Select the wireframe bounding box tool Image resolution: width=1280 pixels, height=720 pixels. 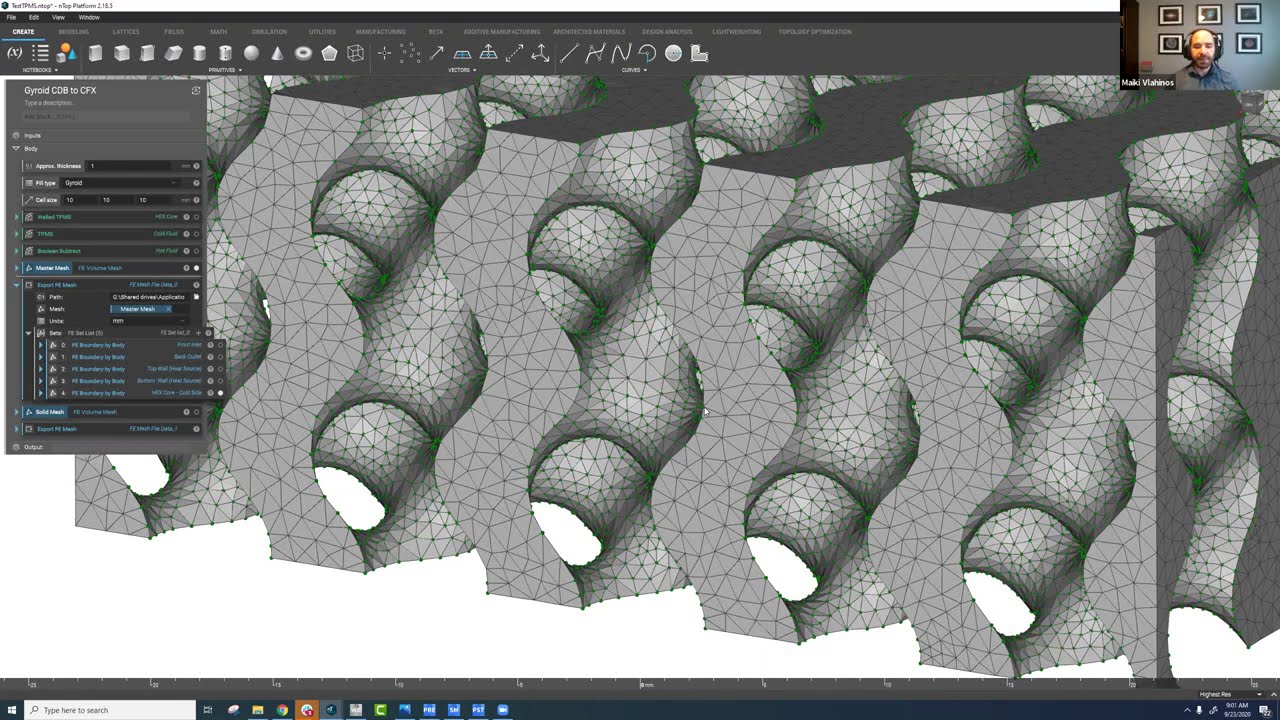point(355,53)
